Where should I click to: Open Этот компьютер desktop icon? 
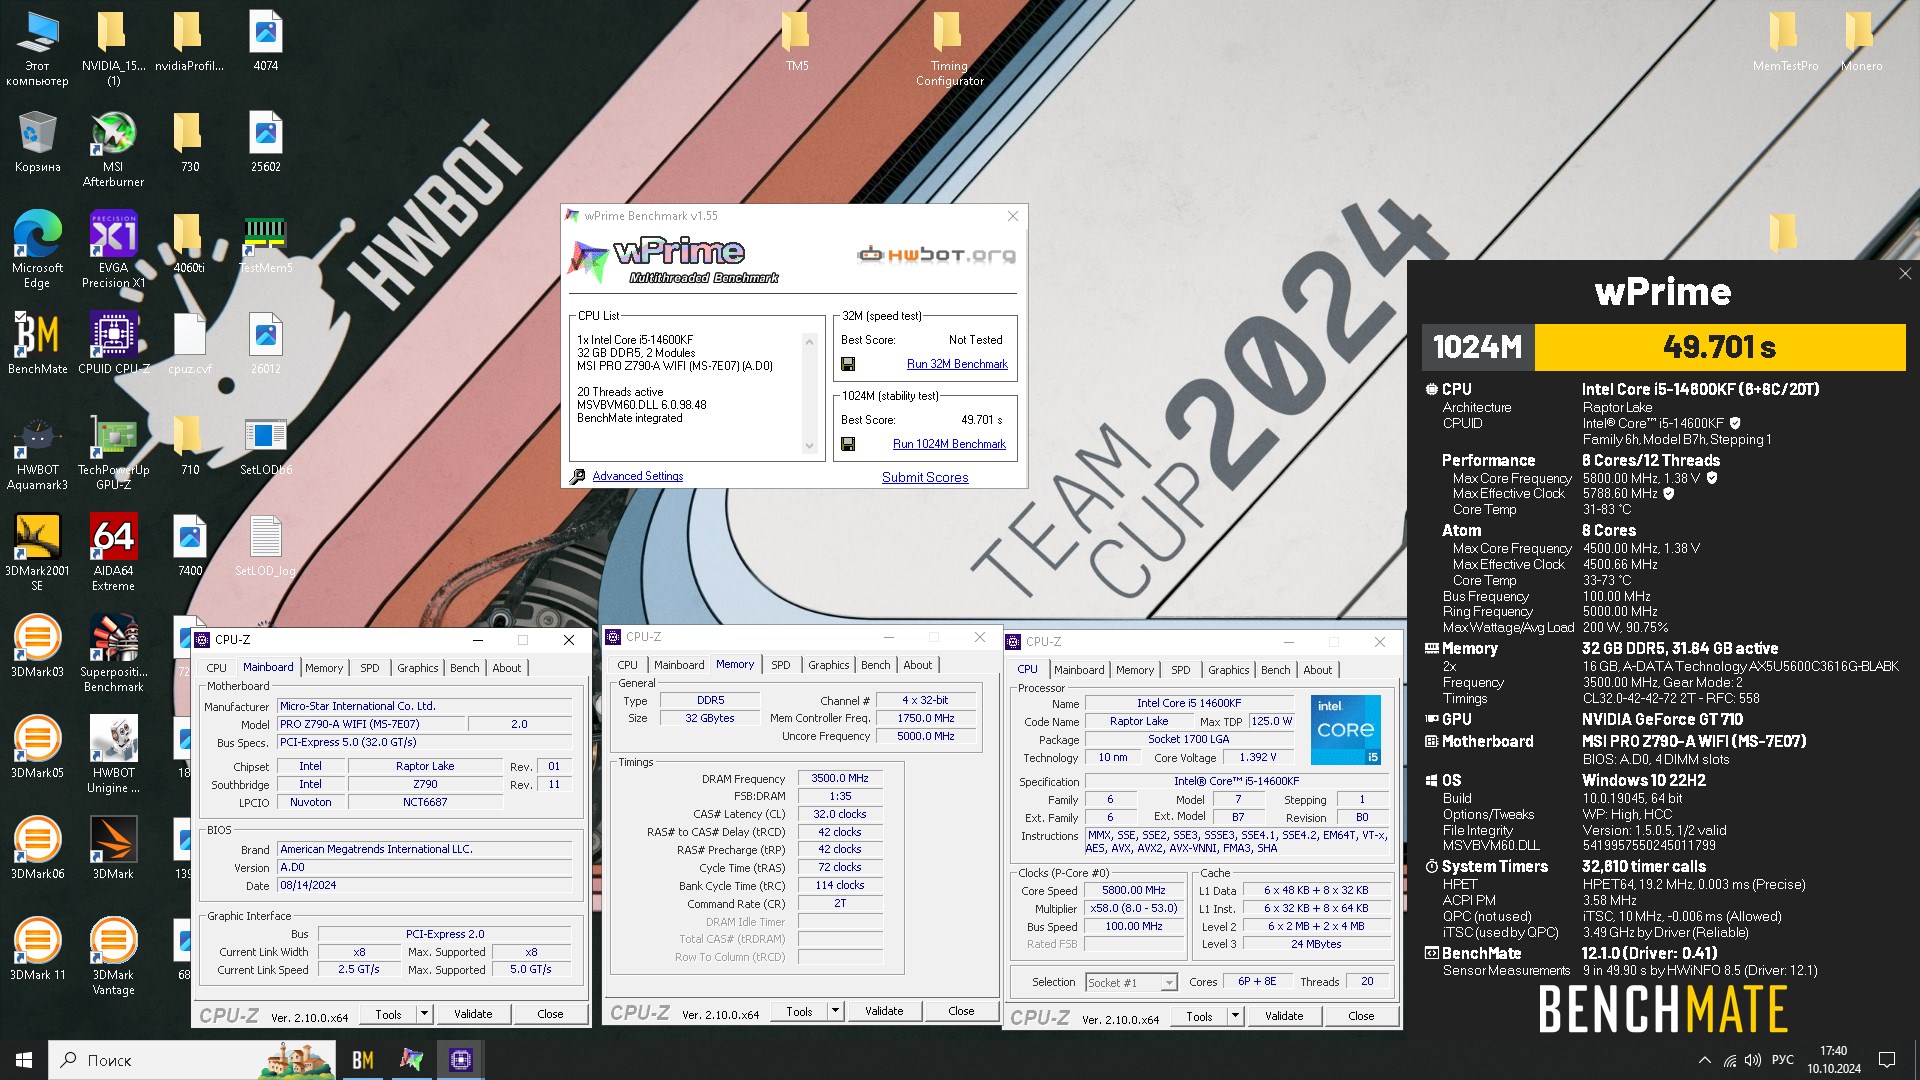click(37, 47)
